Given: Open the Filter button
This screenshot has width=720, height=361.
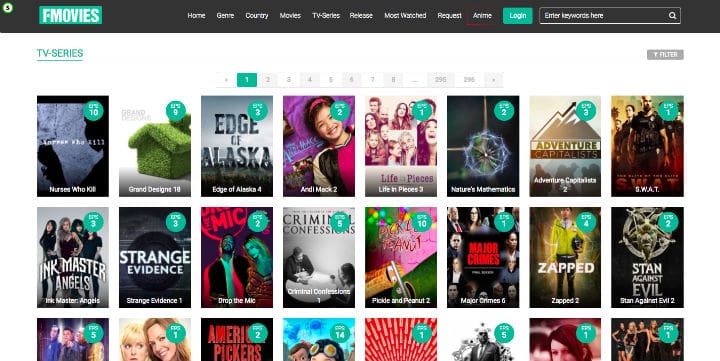Looking at the screenshot, I should [x=665, y=55].
